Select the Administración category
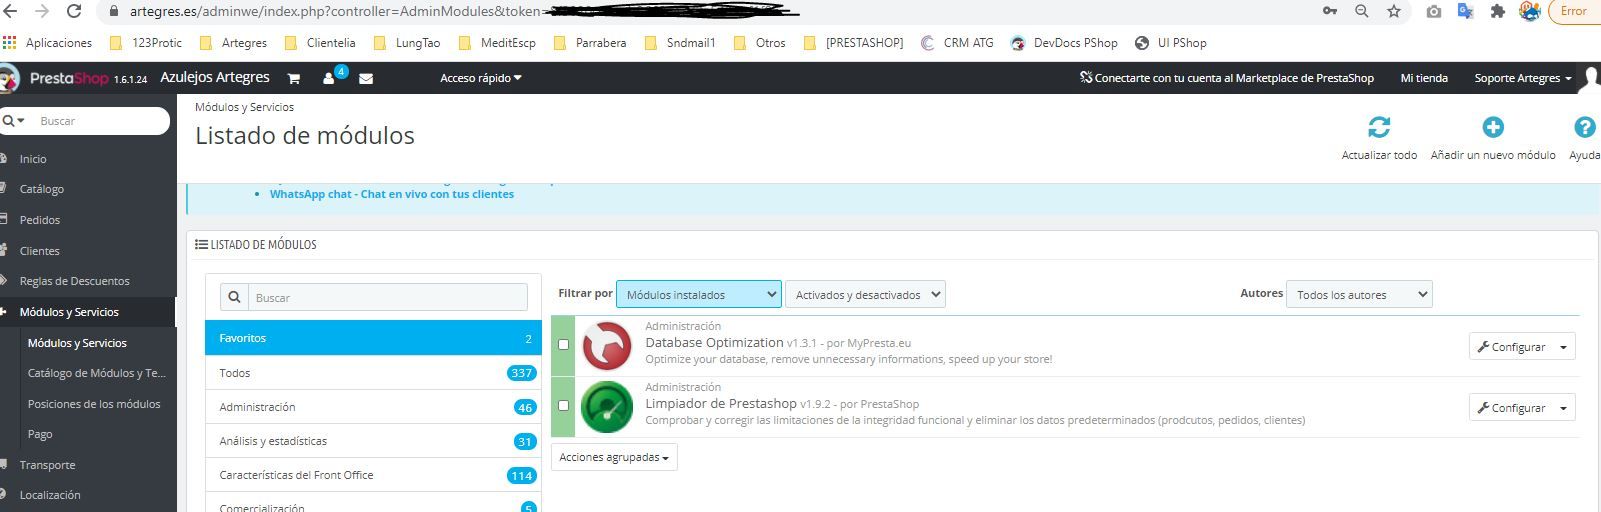1601x512 pixels. coord(373,407)
